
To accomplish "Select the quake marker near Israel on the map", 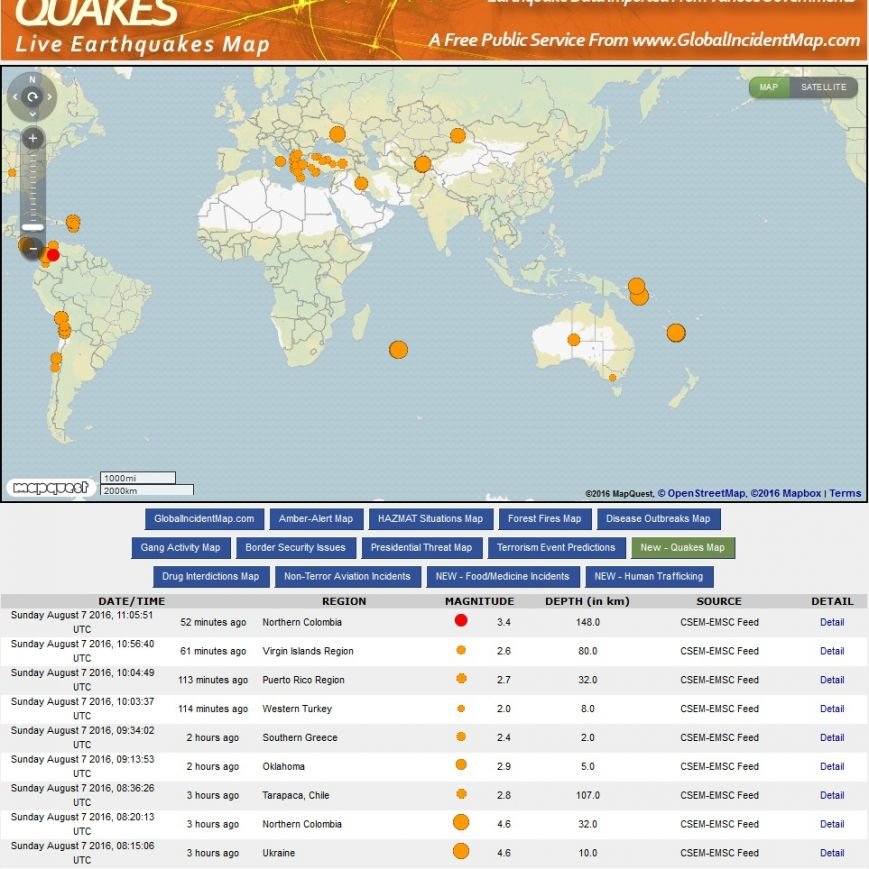I will tap(361, 183).
